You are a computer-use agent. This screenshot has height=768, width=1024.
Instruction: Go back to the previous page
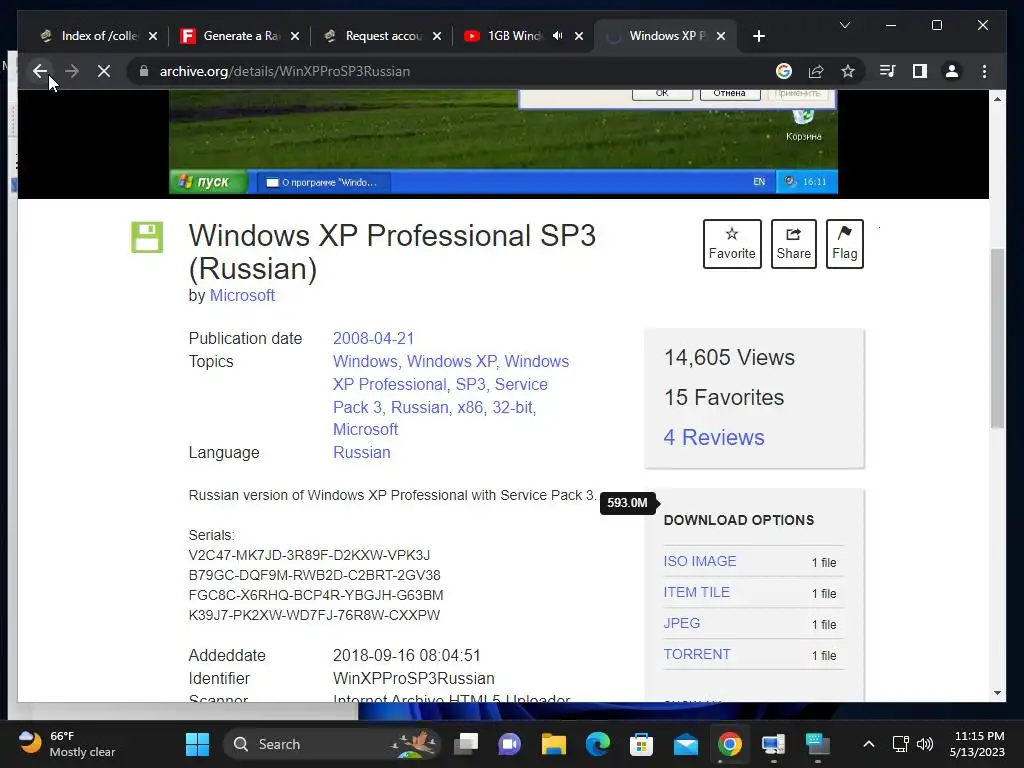point(40,71)
